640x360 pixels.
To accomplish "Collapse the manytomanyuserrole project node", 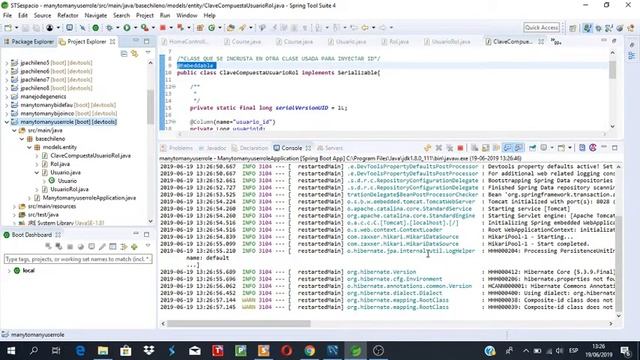I will click(7, 122).
